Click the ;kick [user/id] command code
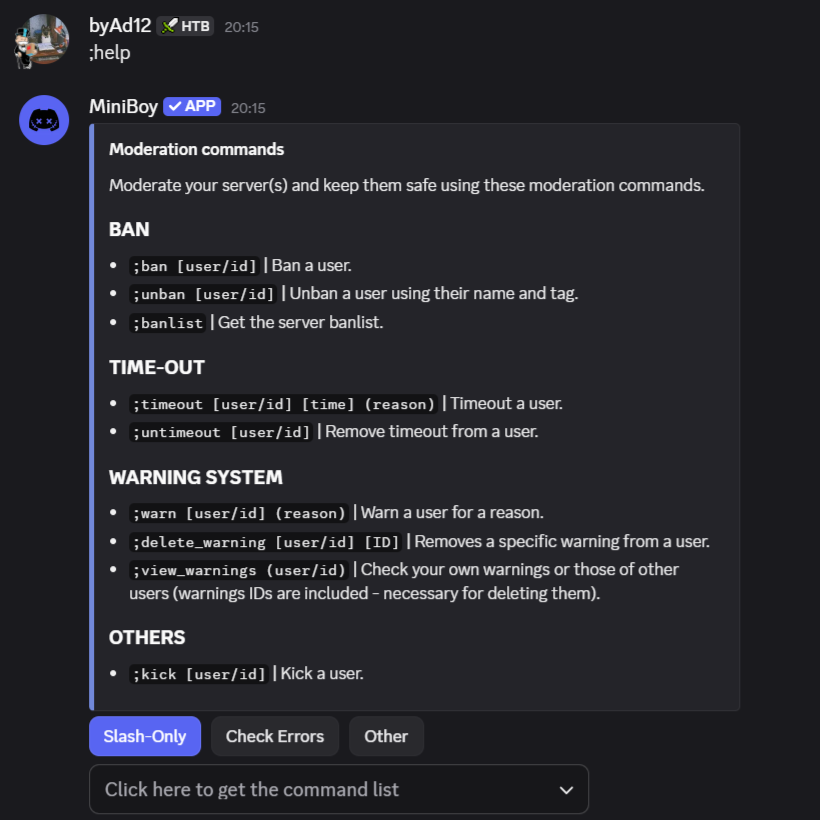 click(x=199, y=674)
